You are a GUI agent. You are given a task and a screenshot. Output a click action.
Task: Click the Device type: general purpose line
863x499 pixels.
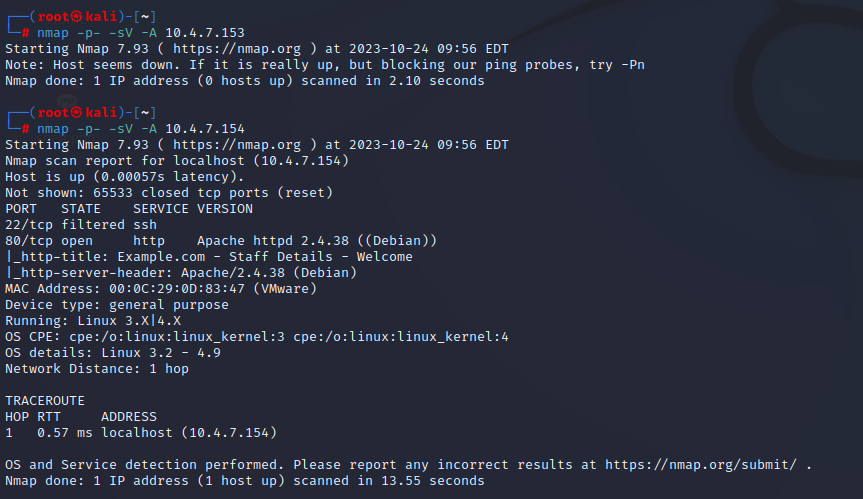tap(116, 305)
